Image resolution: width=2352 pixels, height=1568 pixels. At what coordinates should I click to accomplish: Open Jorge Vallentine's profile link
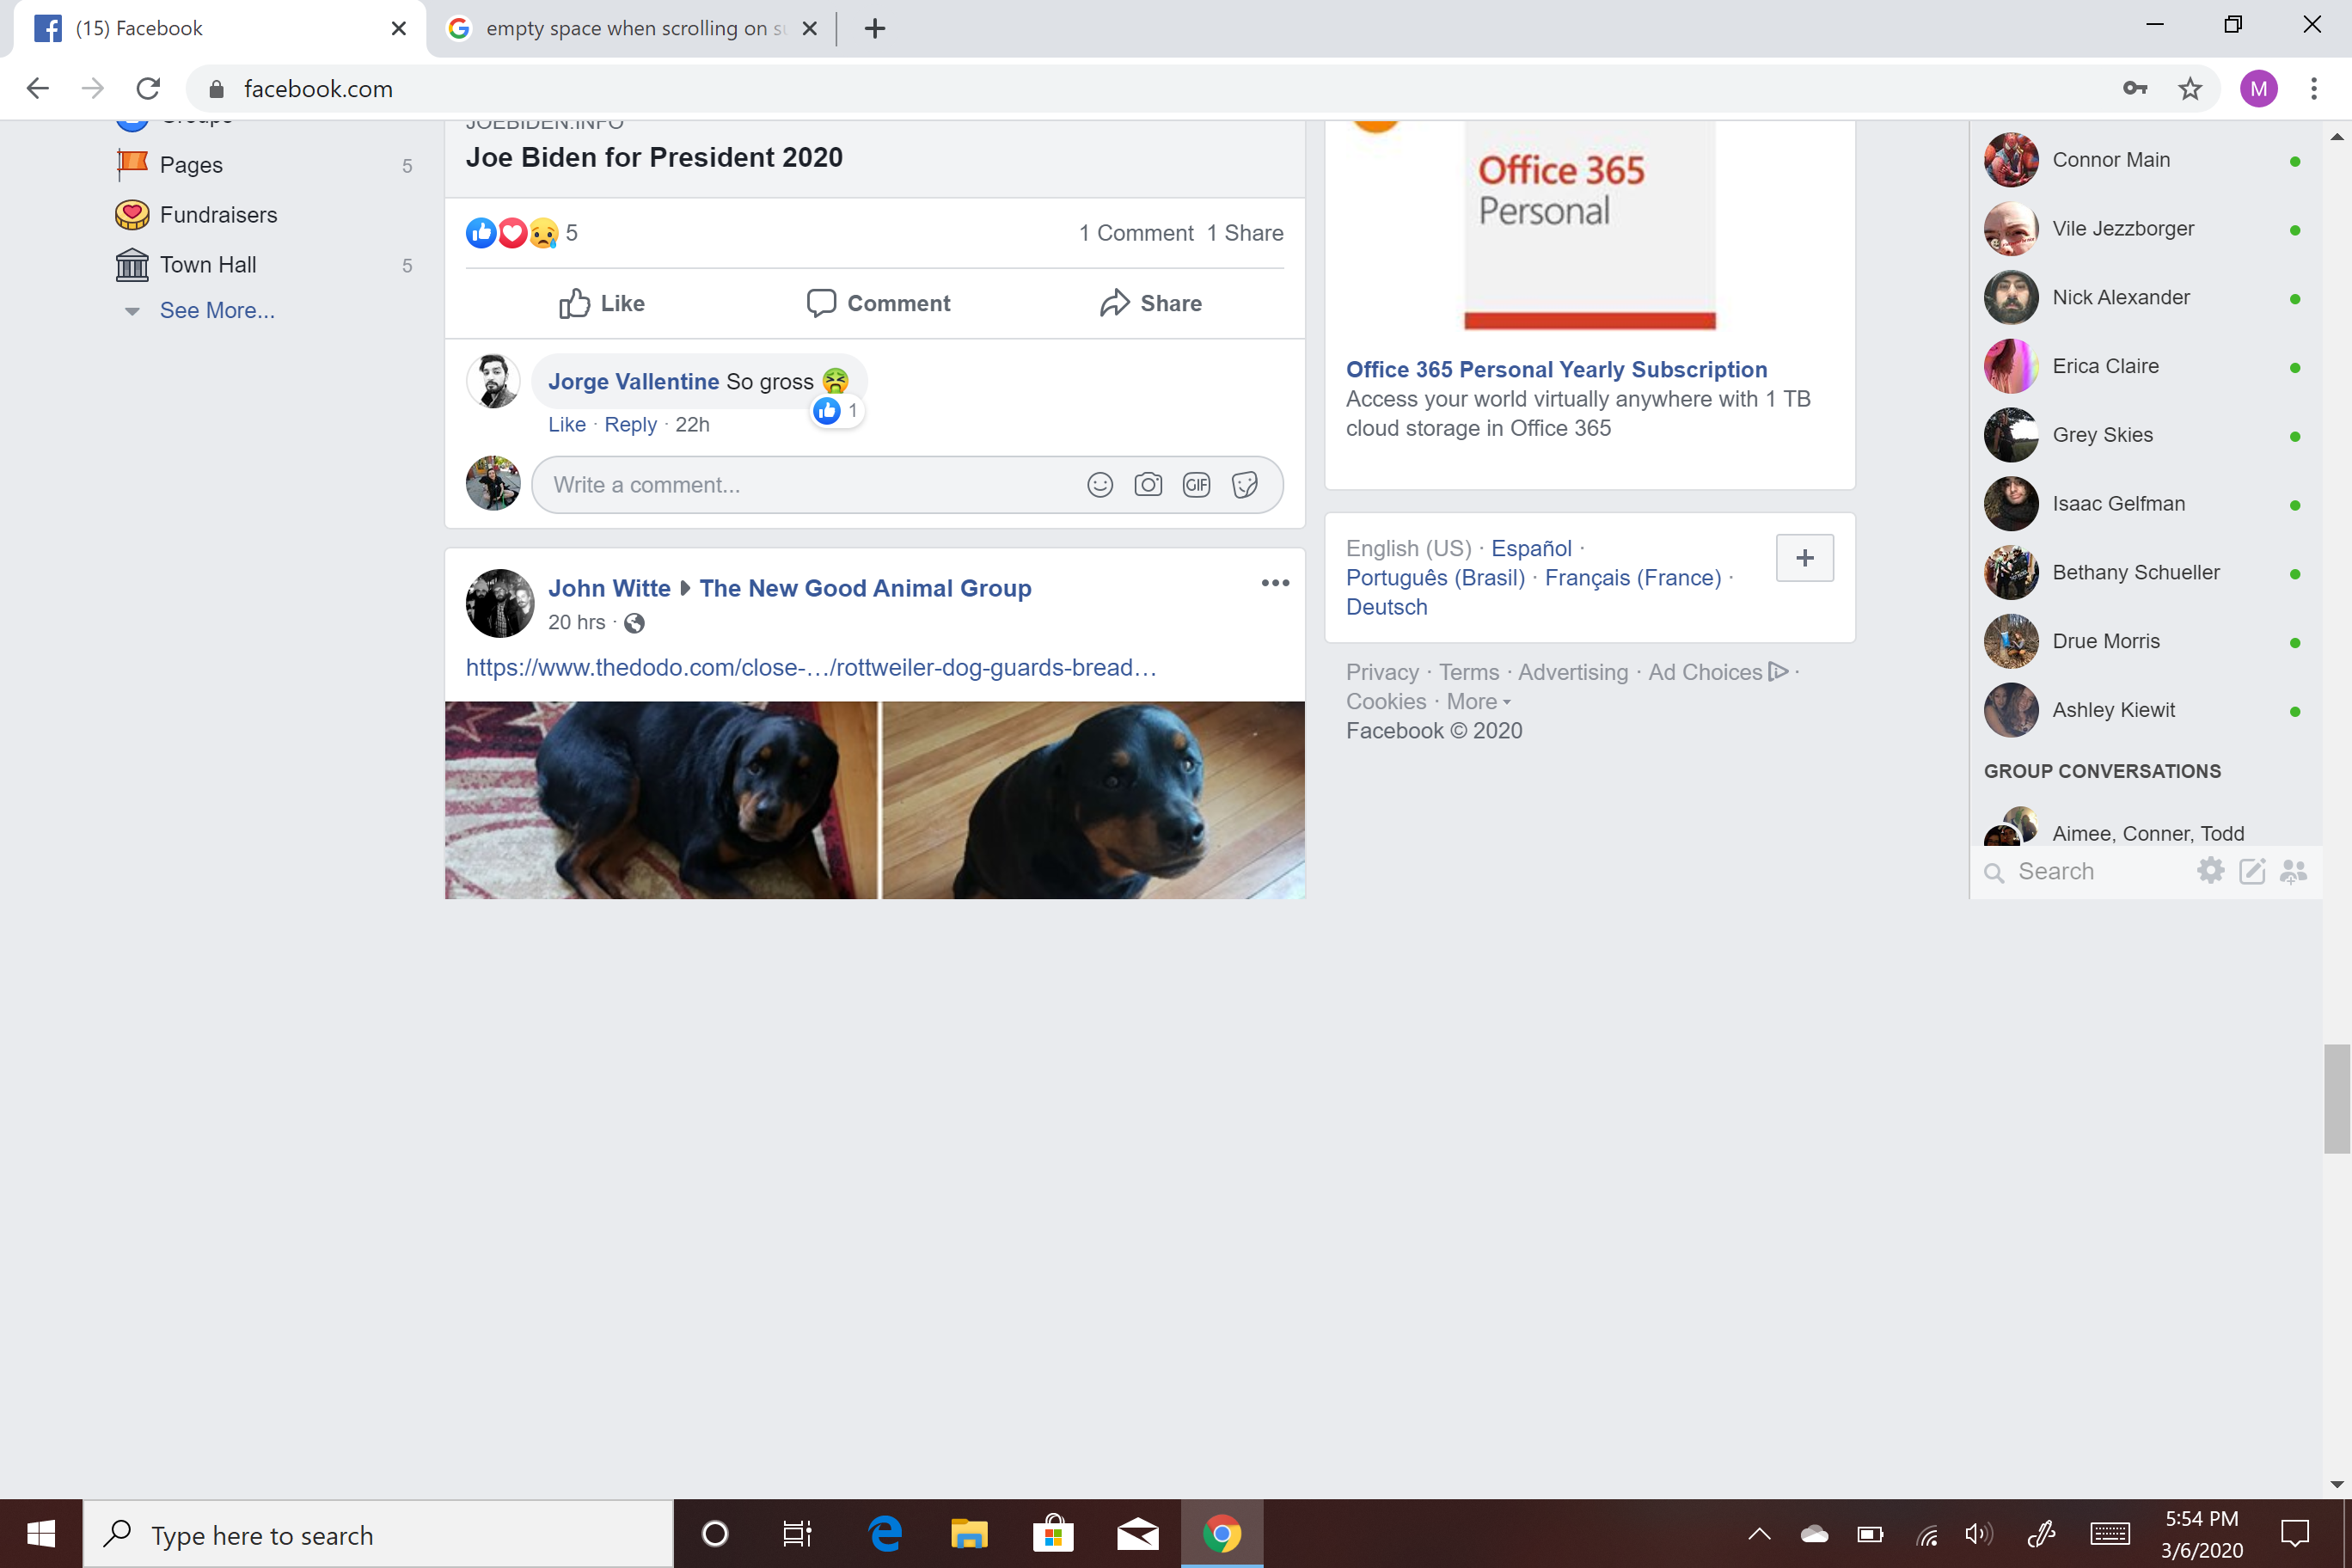[x=633, y=381]
